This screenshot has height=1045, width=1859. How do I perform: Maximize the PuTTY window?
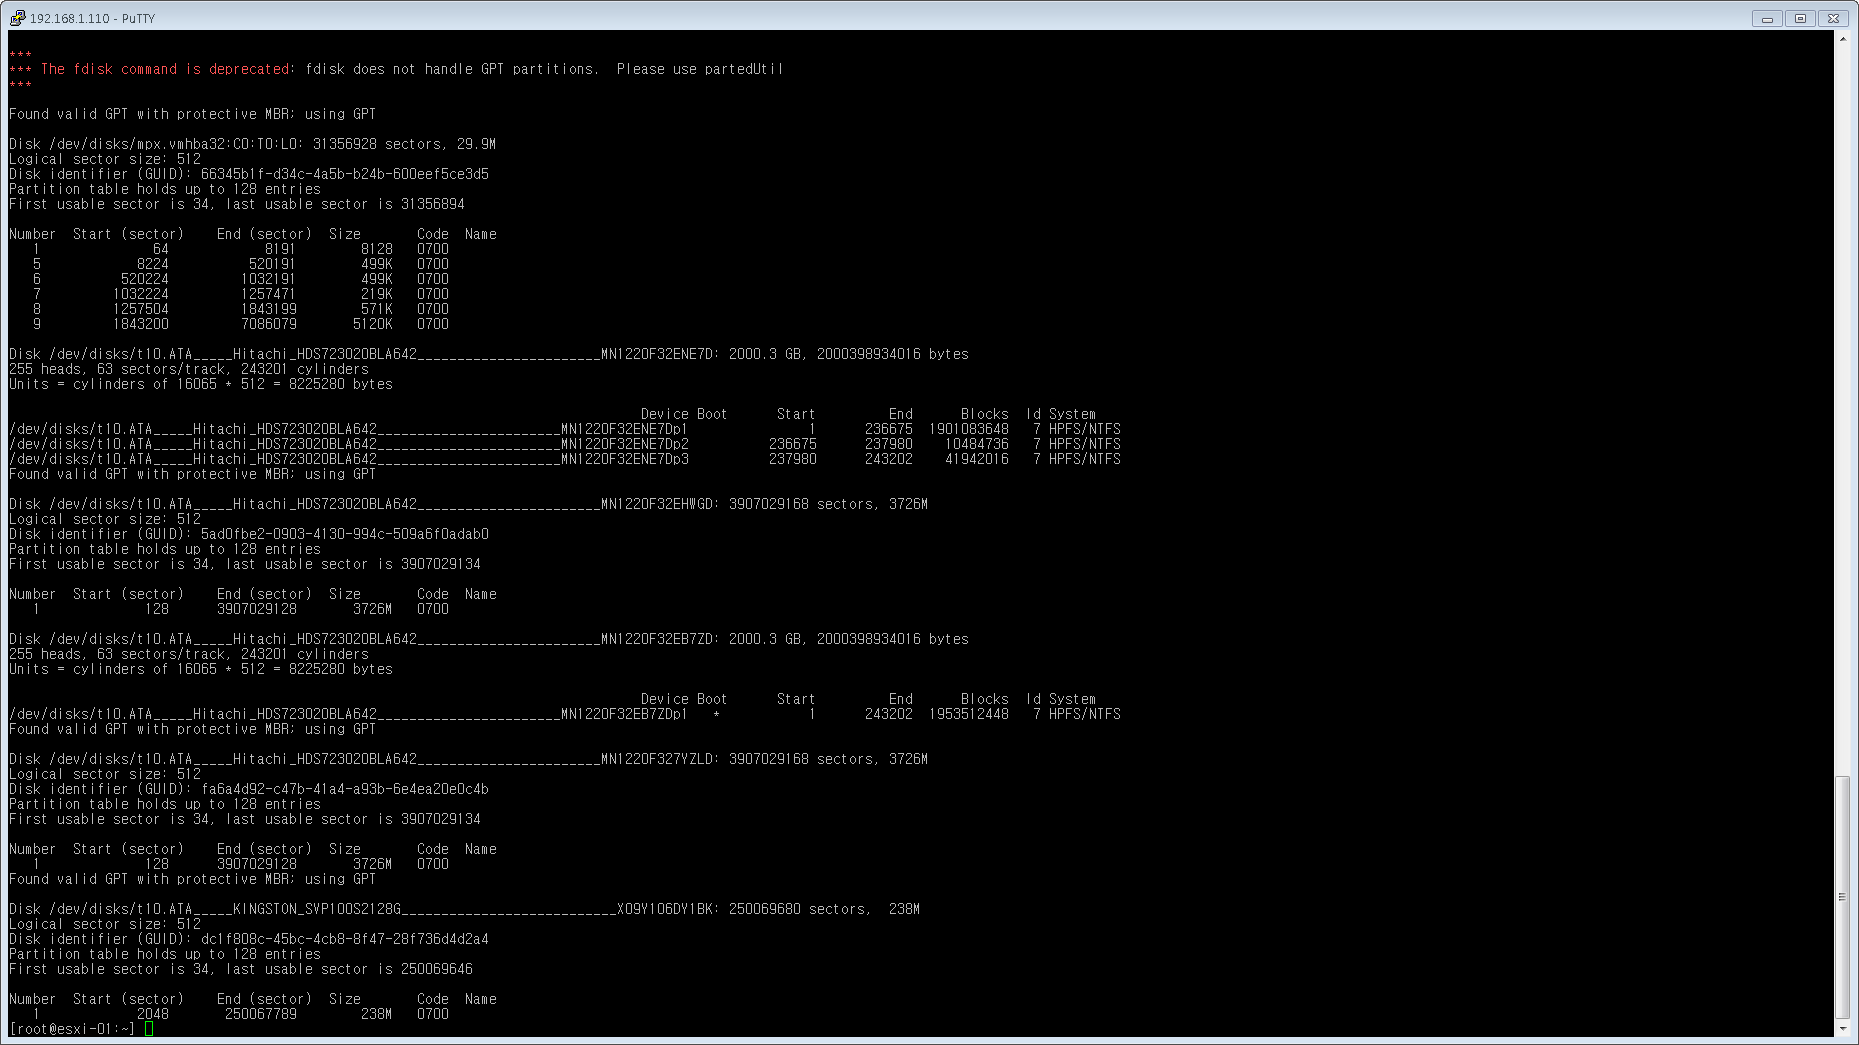(1800, 18)
